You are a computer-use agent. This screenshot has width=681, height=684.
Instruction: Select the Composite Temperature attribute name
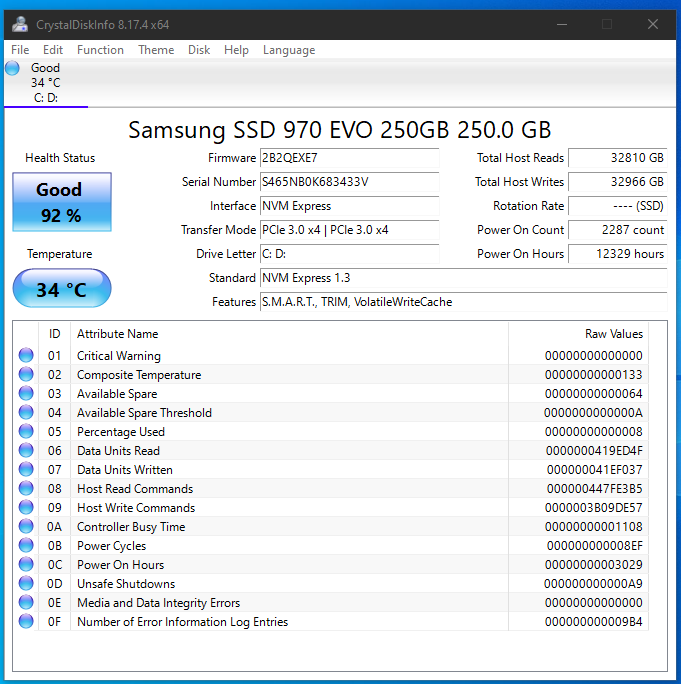139,375
